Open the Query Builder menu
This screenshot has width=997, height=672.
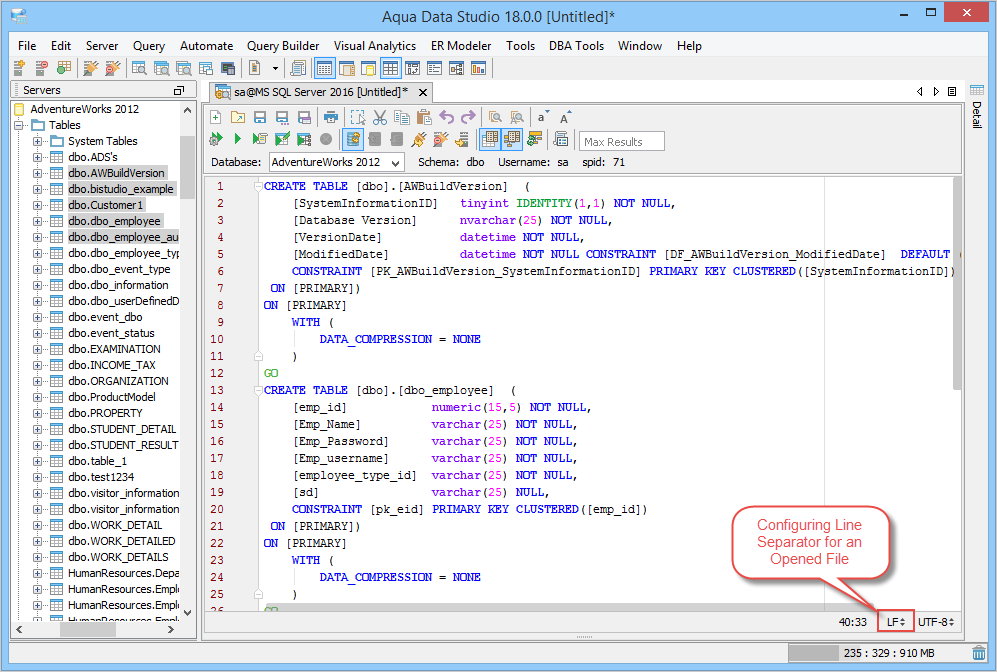(283, 46)
